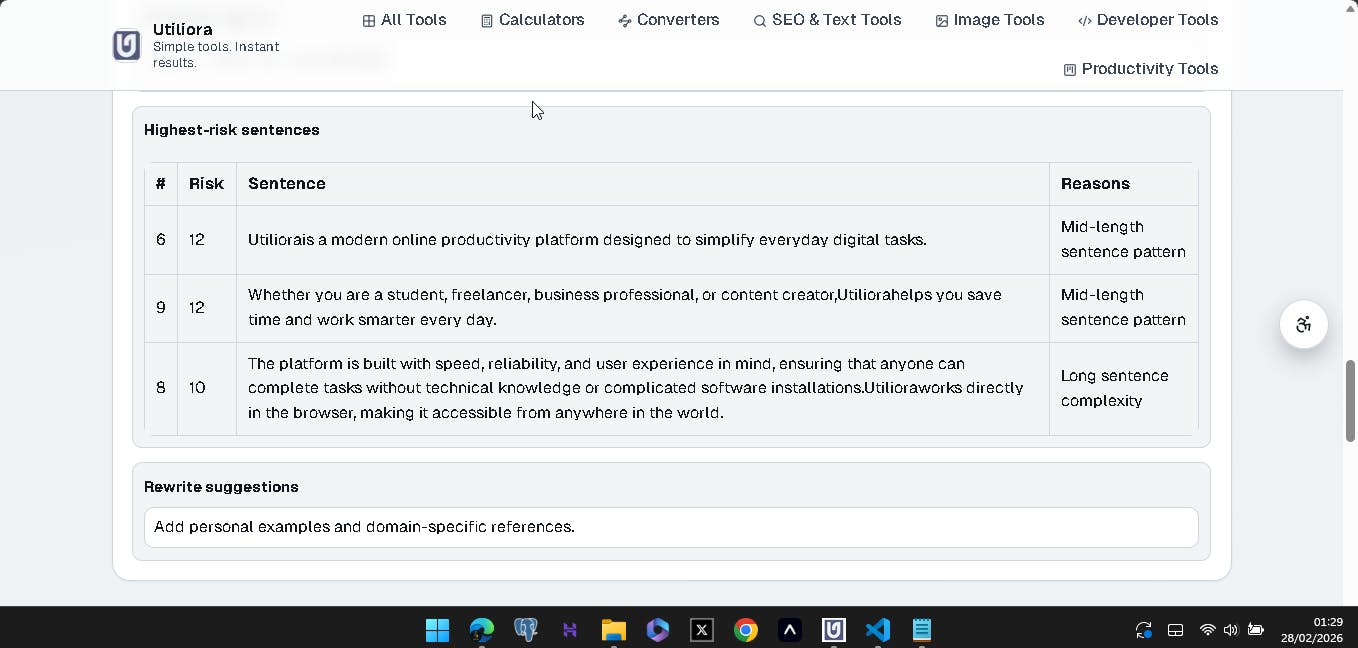
Task: Click the 'Risk' column header
Action: click(x=206, y=184)
